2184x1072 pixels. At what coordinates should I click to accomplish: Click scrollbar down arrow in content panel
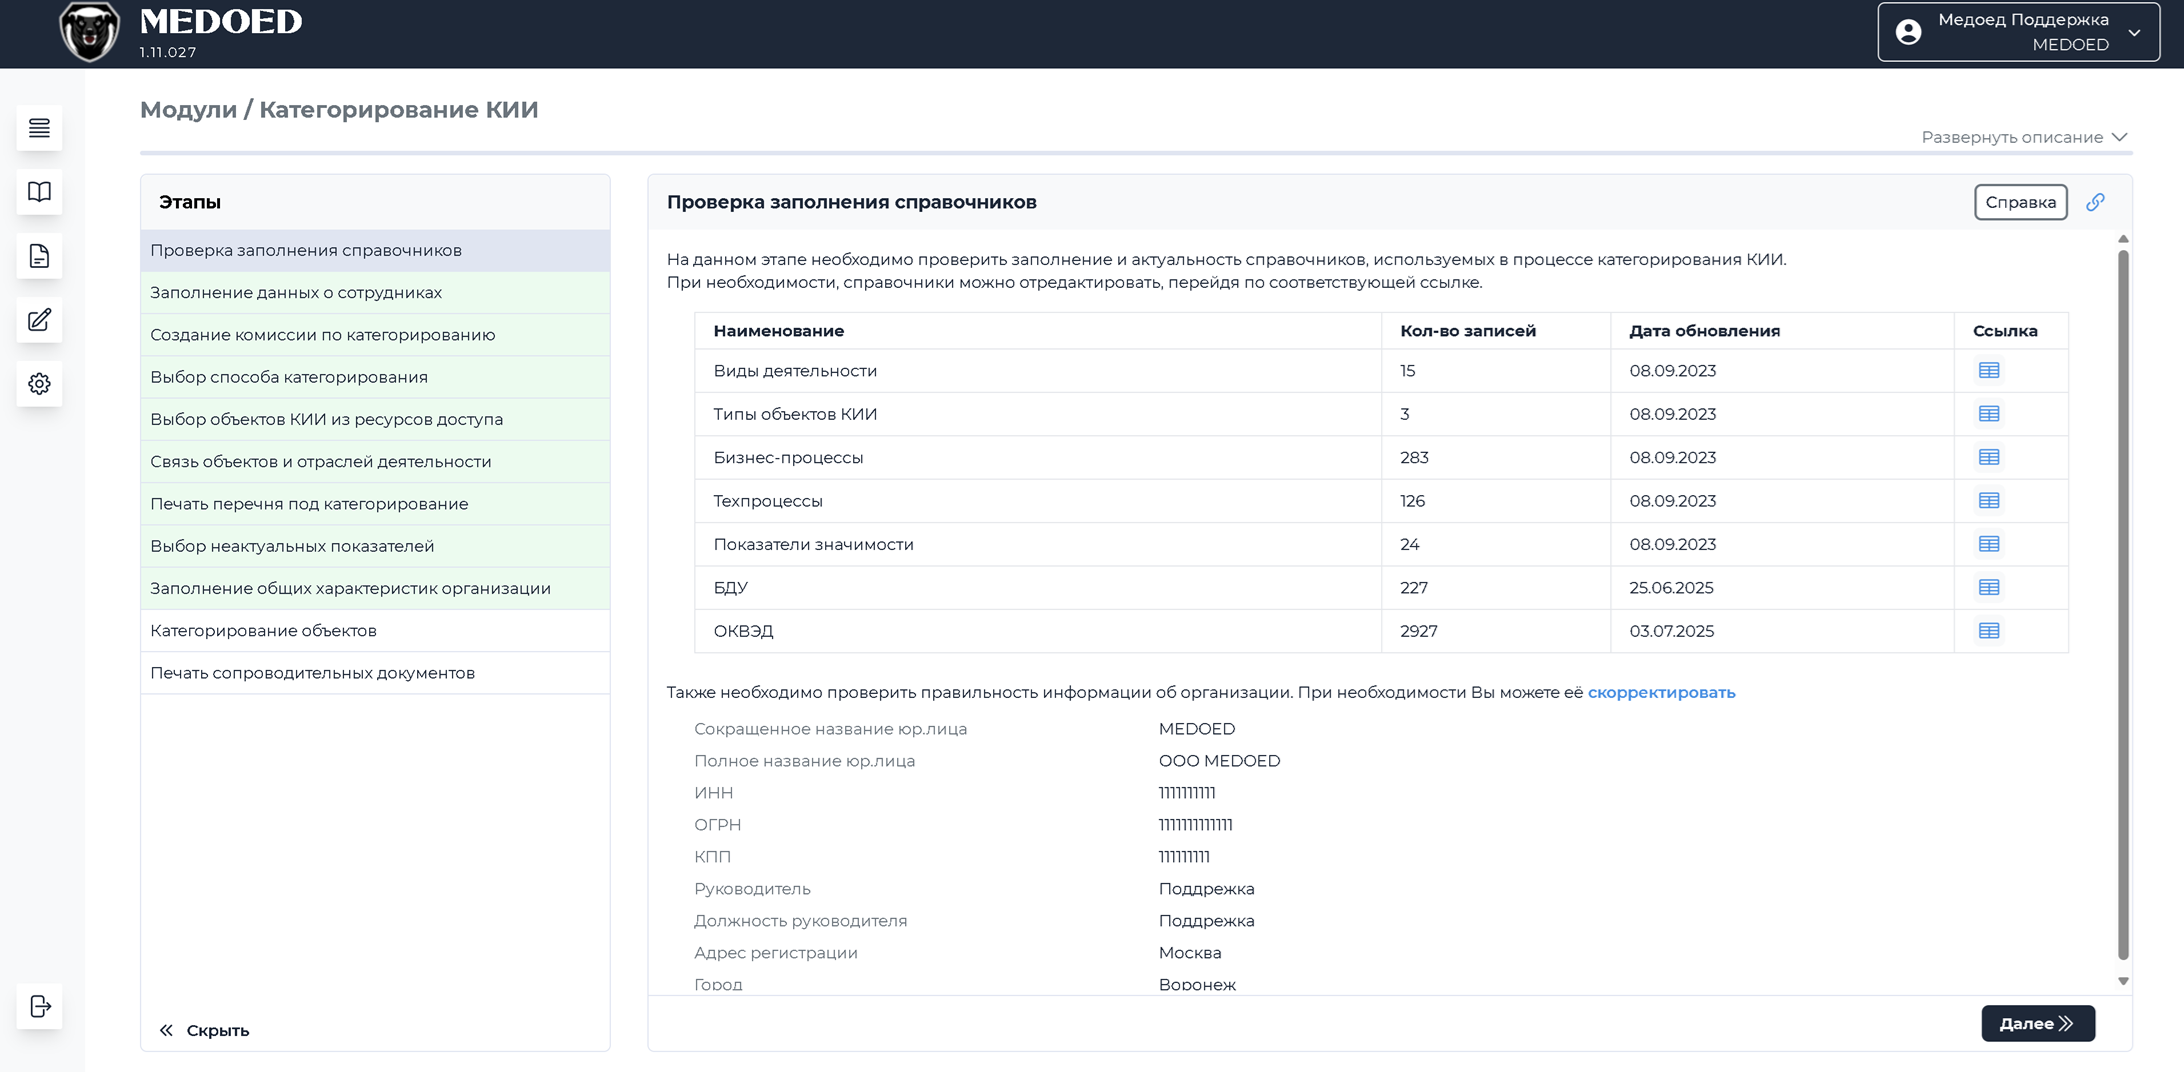coord(2123,981)
